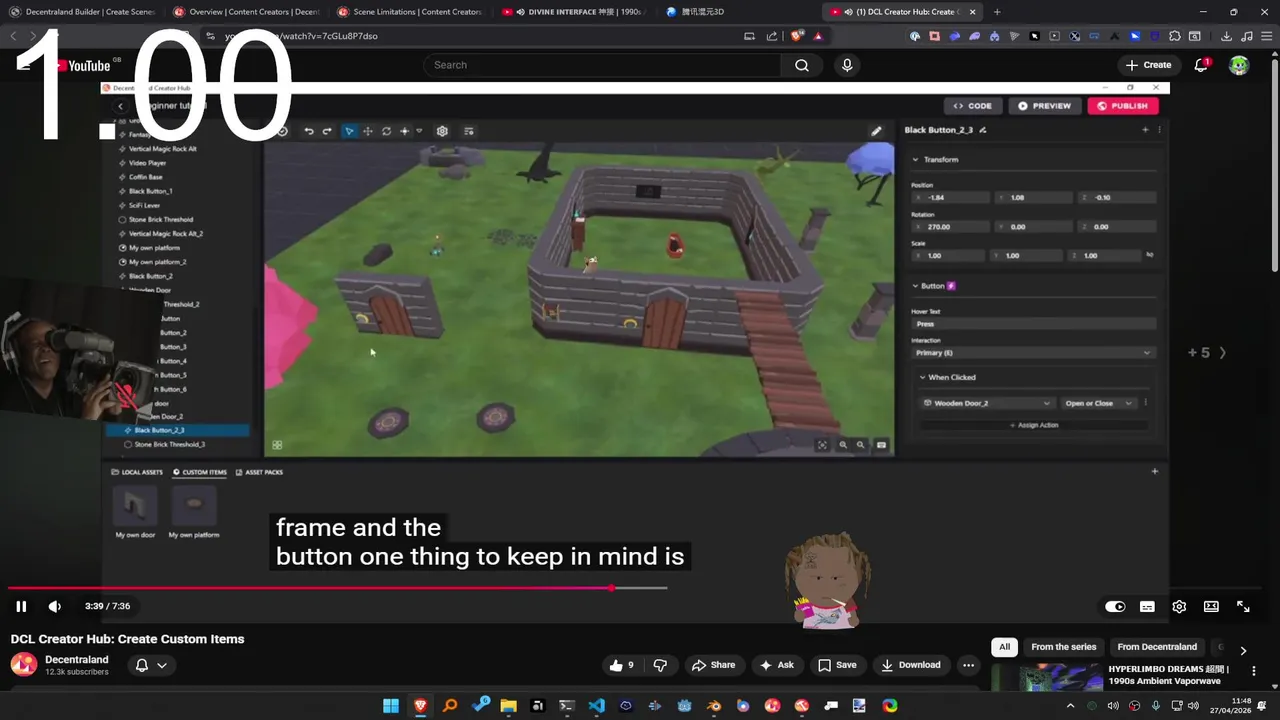Click CODE button in Creator Hub
Image resolution: width=1280 pixels, height=720 pixels.
972,106
